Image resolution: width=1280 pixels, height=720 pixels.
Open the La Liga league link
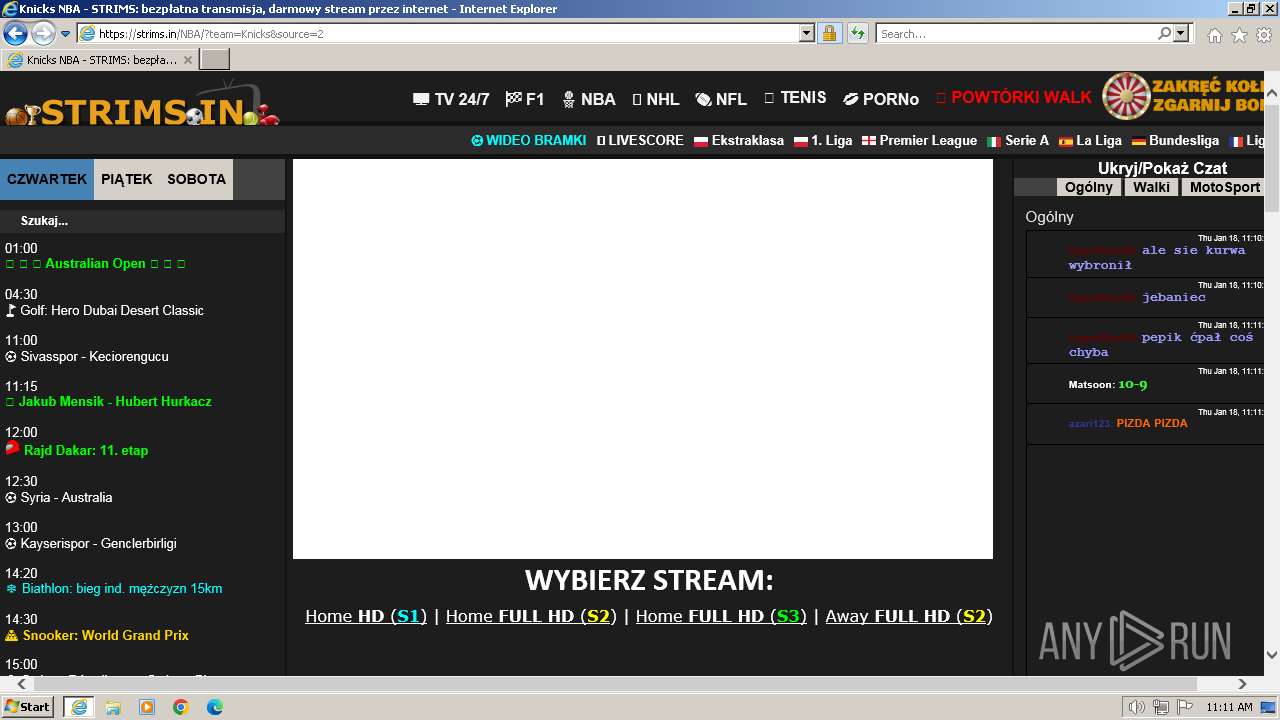point(1090,141)
